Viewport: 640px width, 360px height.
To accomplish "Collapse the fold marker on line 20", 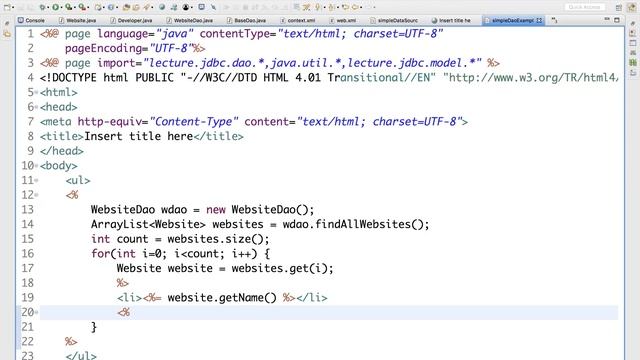I will click(x=36, y=312).
